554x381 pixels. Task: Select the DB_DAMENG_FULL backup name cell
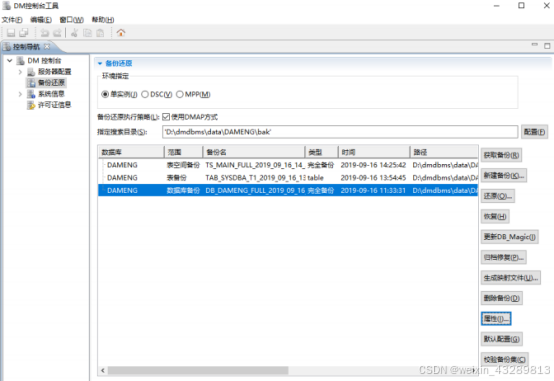(255, 190)
